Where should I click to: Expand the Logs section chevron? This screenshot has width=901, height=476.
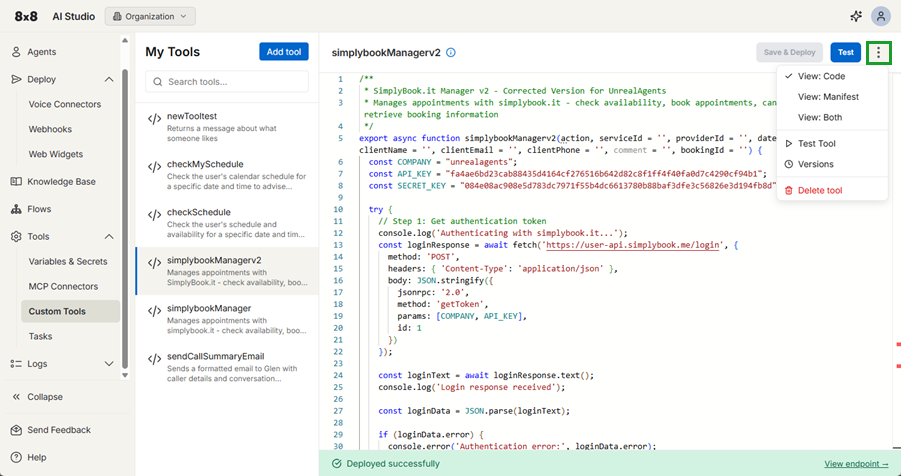pos(109,364)
